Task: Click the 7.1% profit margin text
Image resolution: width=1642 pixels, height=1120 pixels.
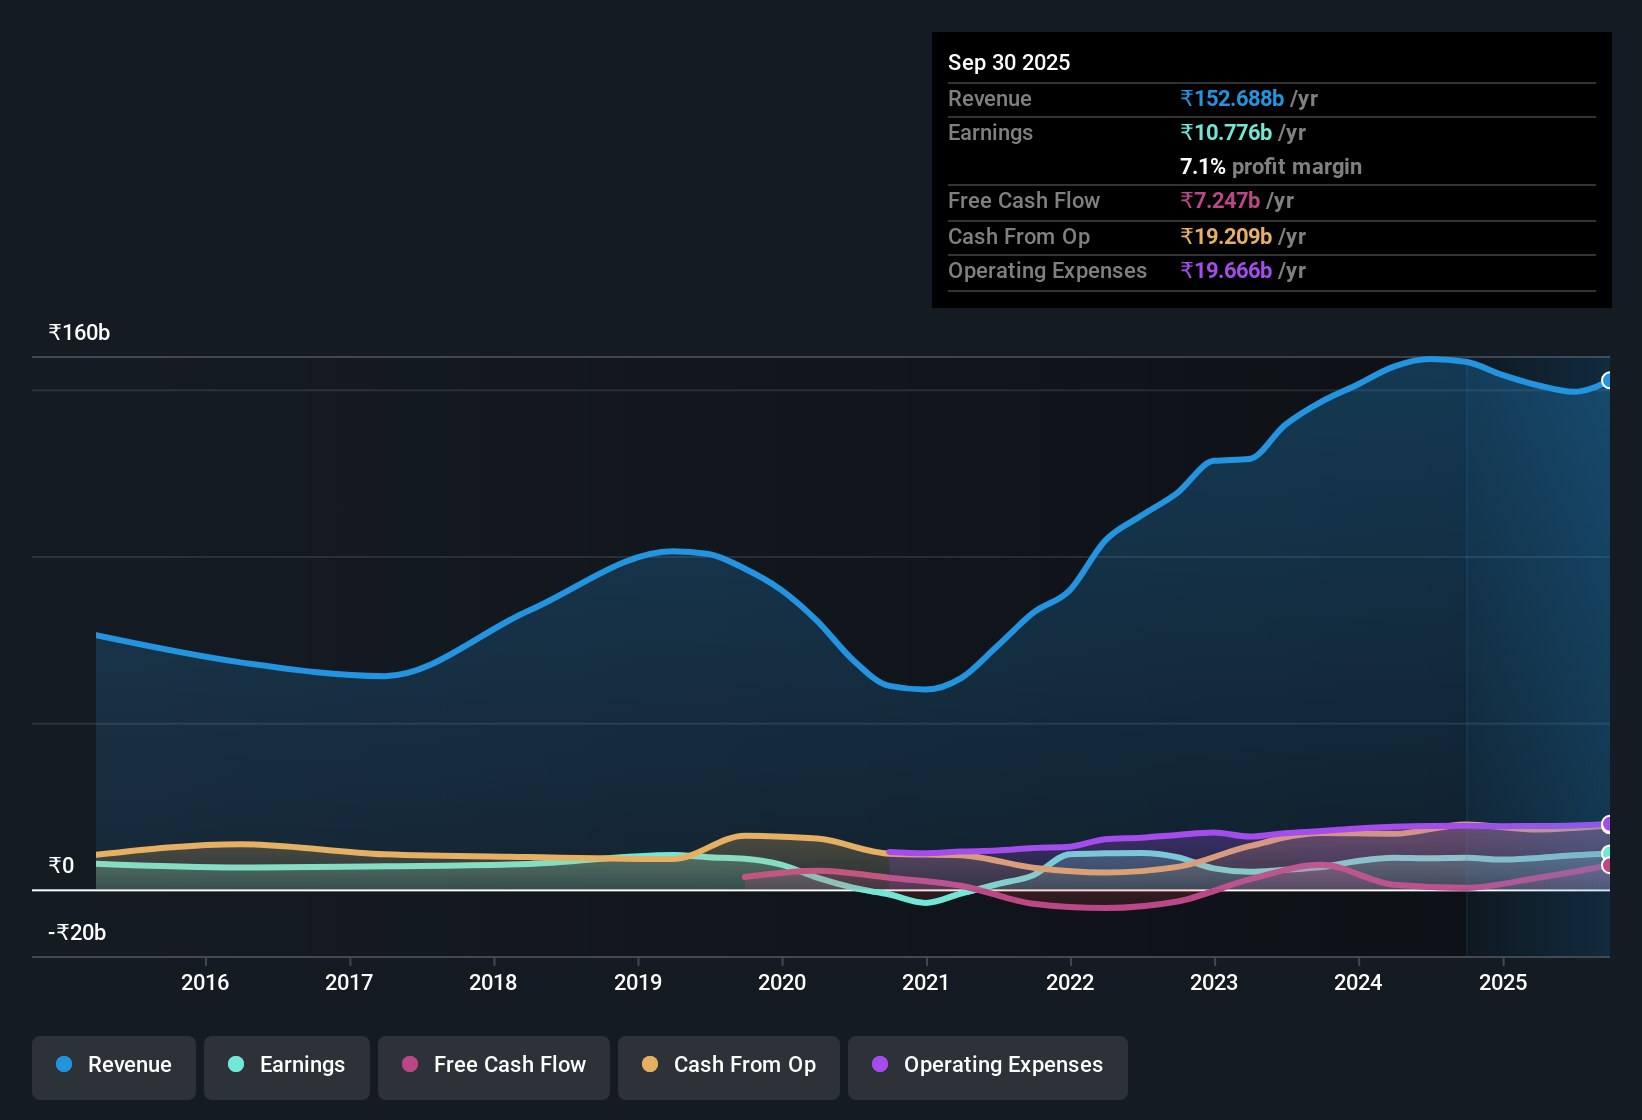Action: pos(1270,167)
